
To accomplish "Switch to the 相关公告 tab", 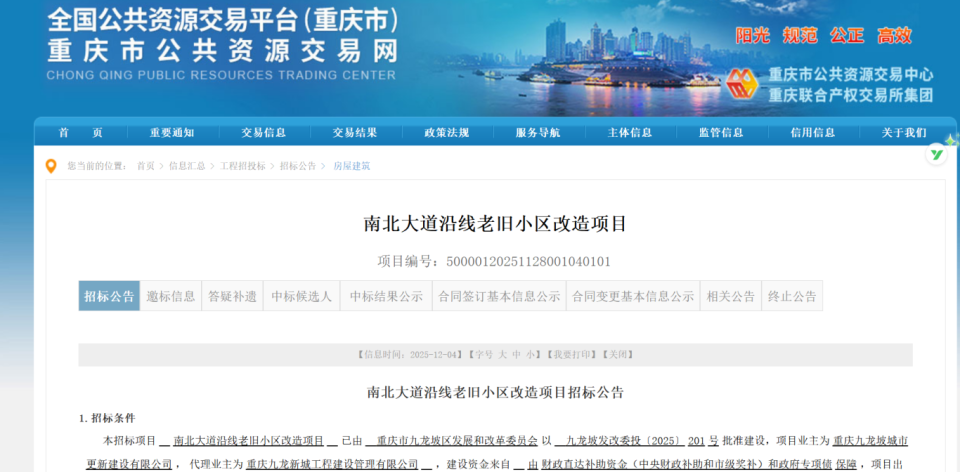I will coord(731,296).
